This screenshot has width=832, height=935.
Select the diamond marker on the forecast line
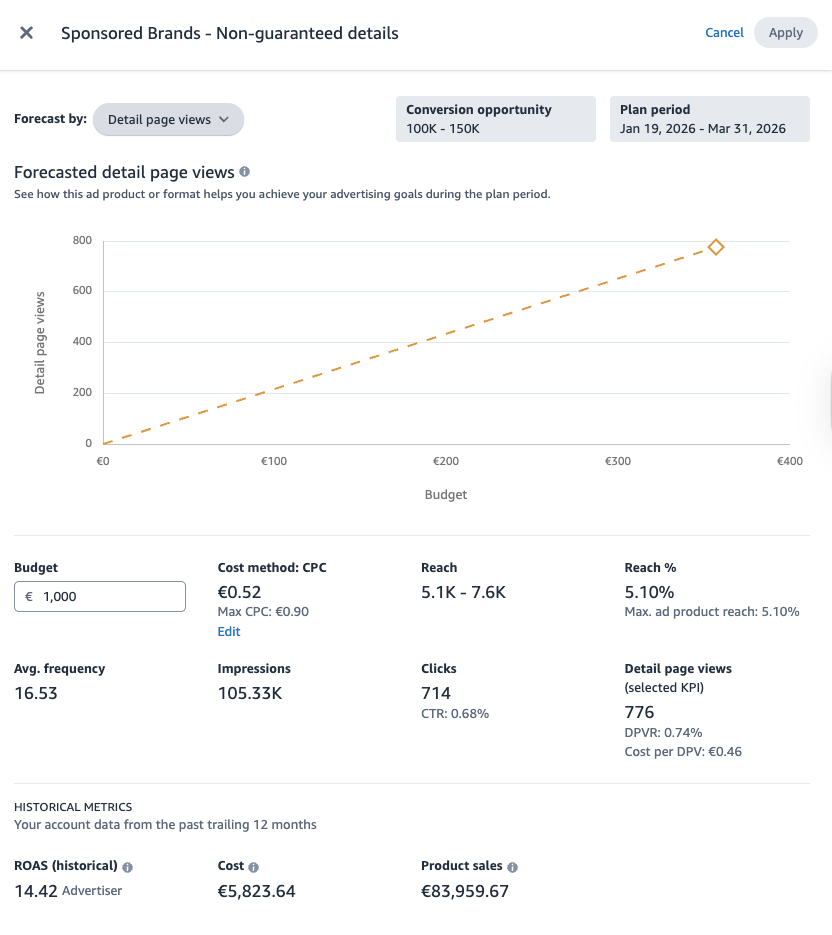click(x=717, y=246)
